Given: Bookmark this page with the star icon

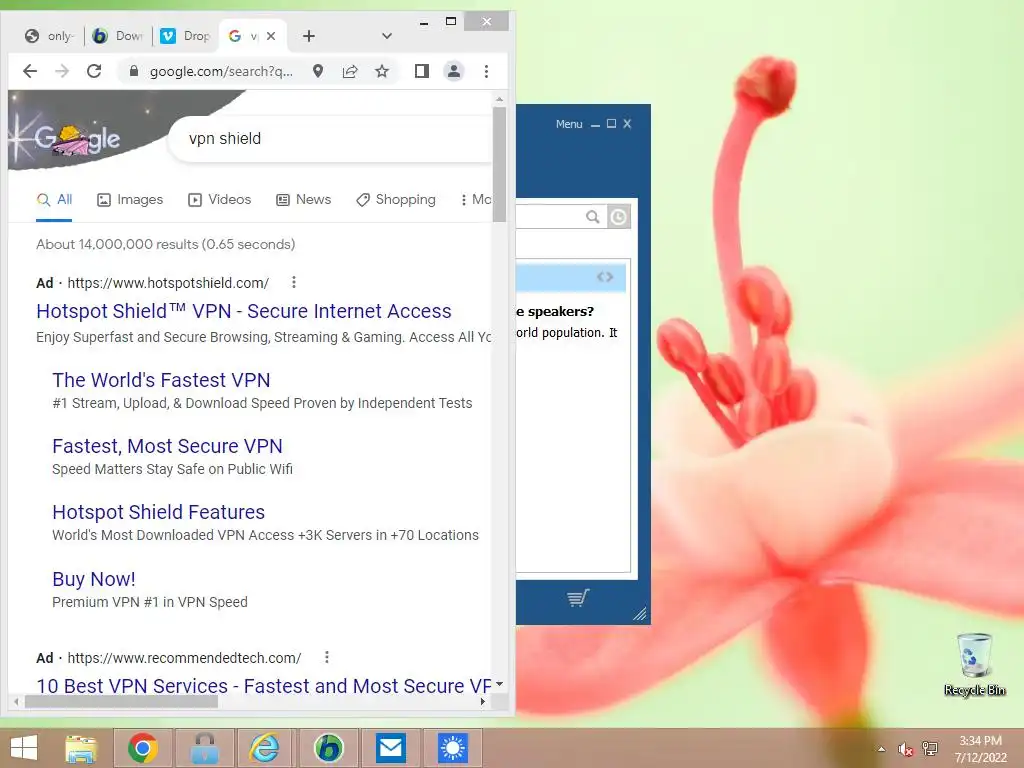Looking at the screenshot, I should click(382, 71).
